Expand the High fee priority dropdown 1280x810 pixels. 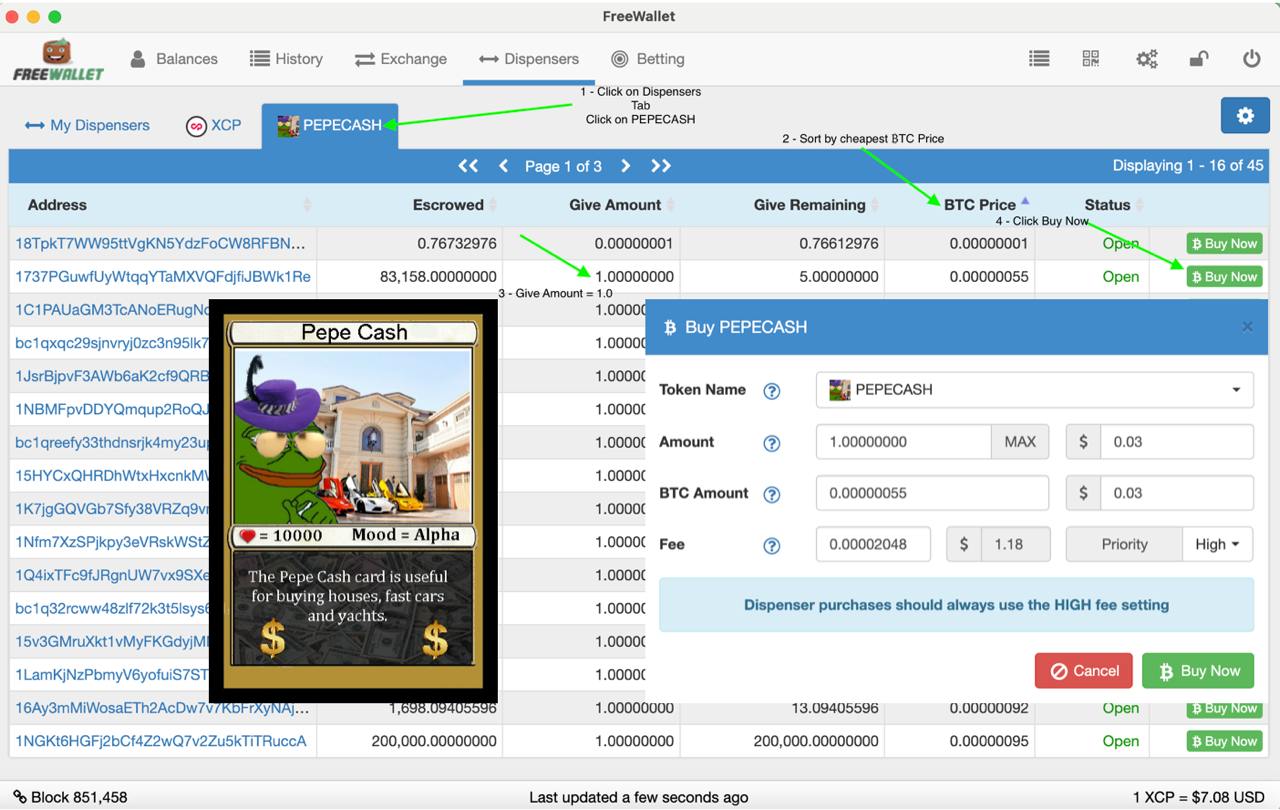[1217, 544]
